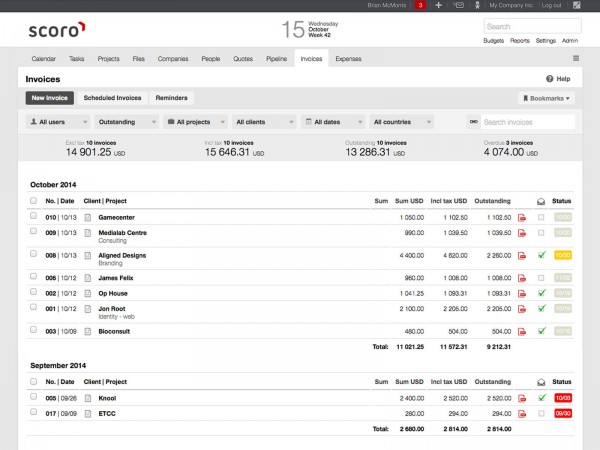Screen dimensions: 600x450
Task: Click the Help question mark icon
Action: tap(550, 79)
